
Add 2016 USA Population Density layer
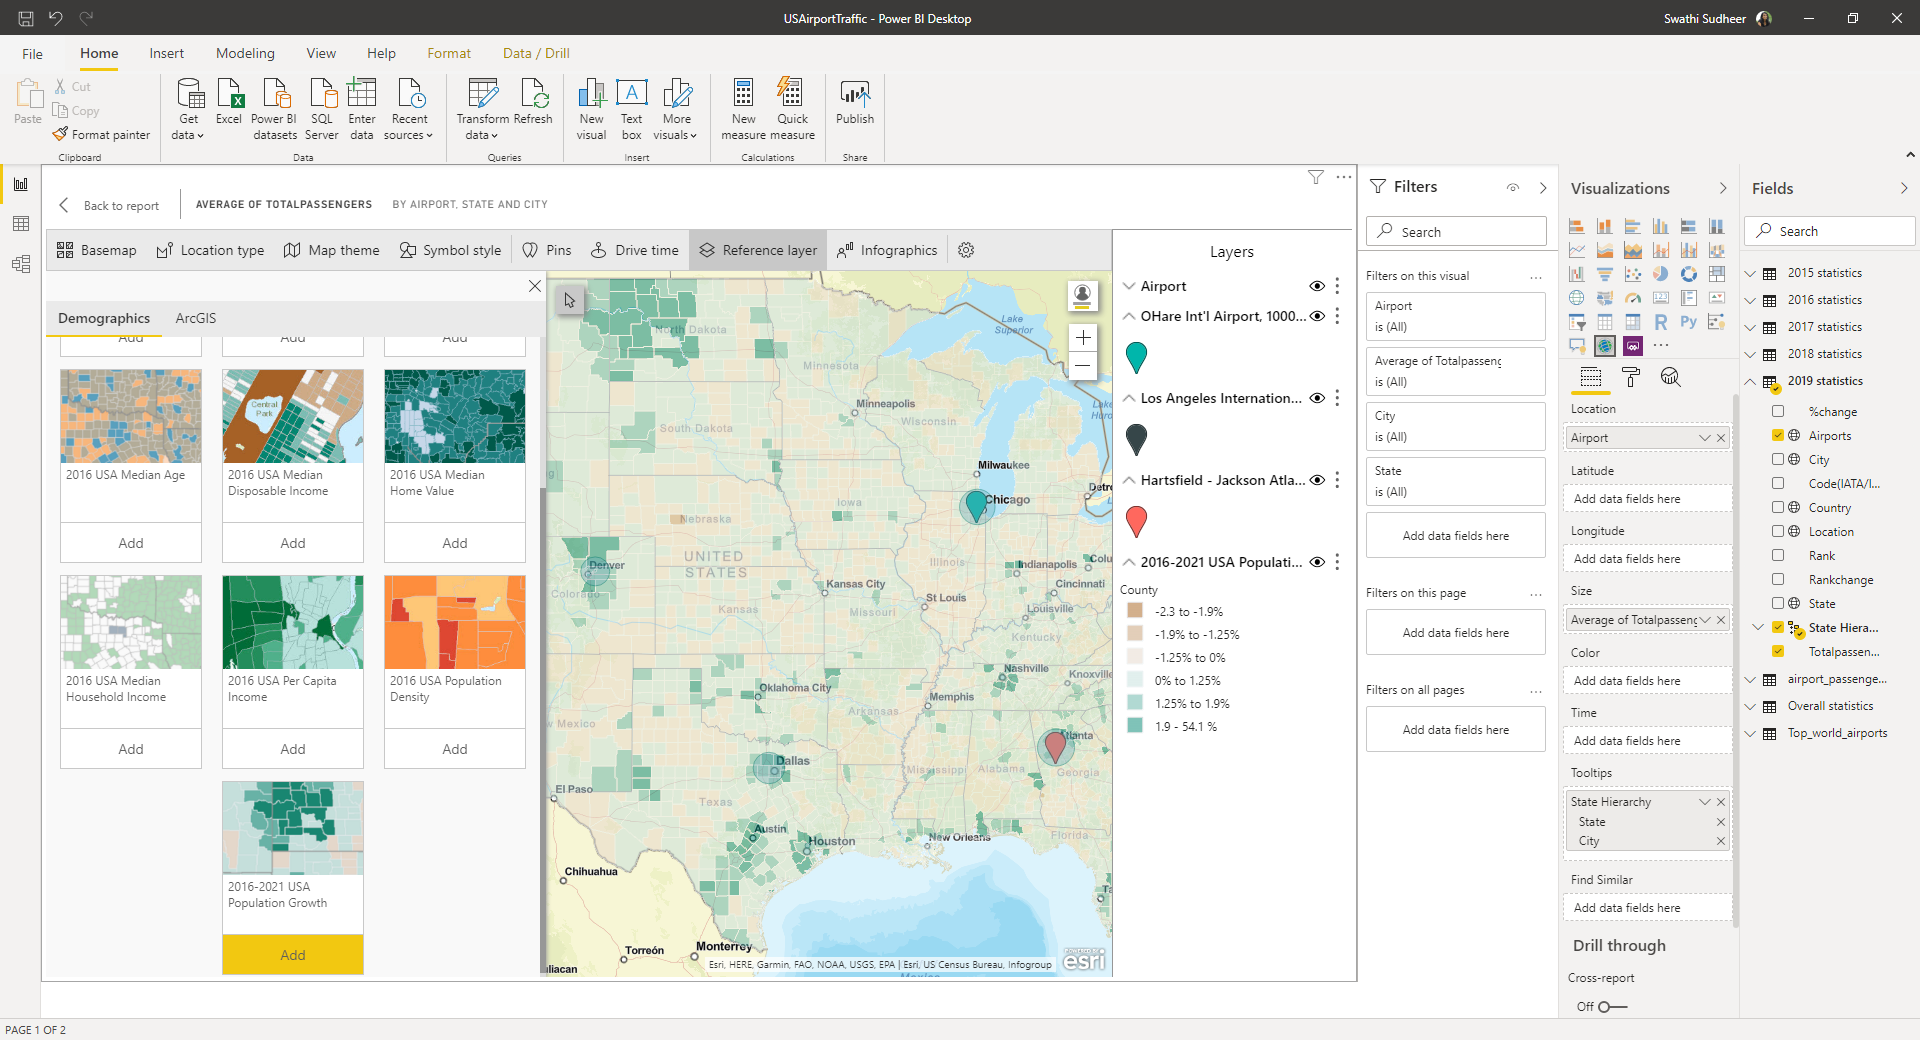coord(455,749)
